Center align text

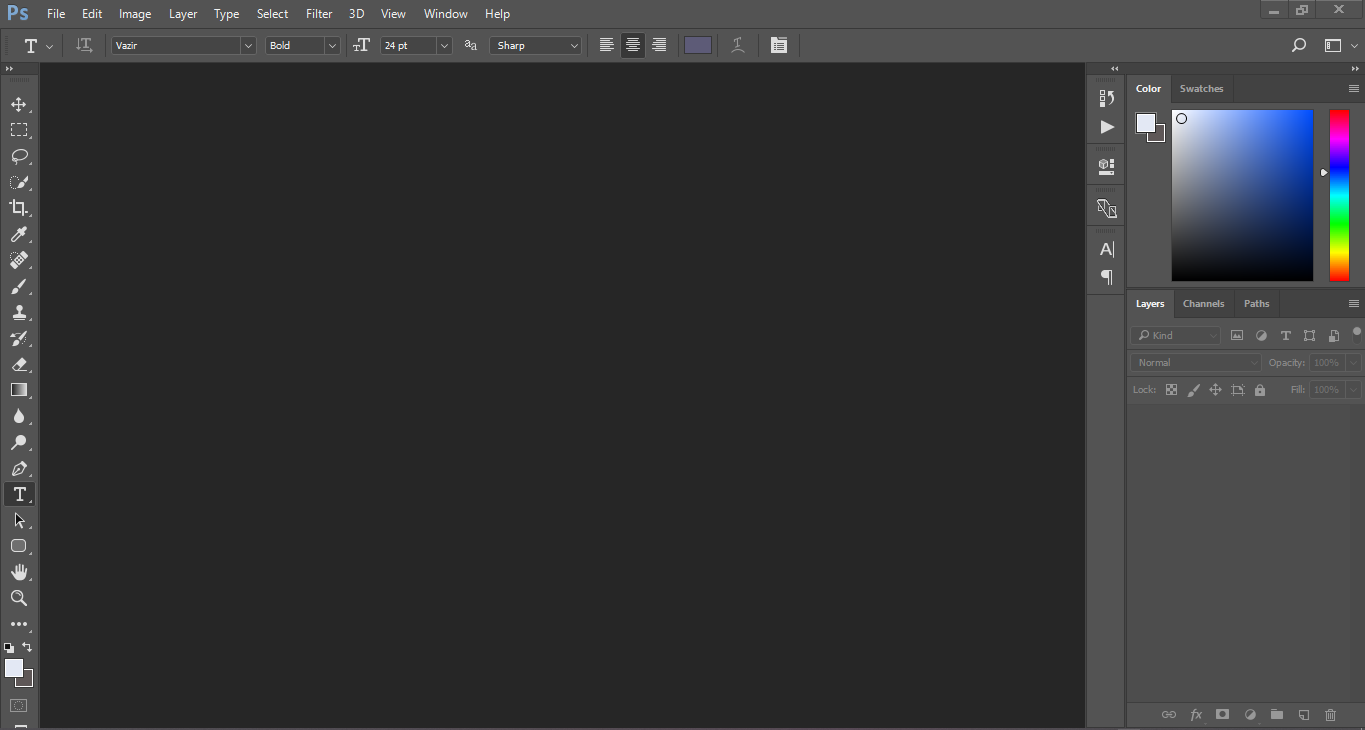coord(633,45)
